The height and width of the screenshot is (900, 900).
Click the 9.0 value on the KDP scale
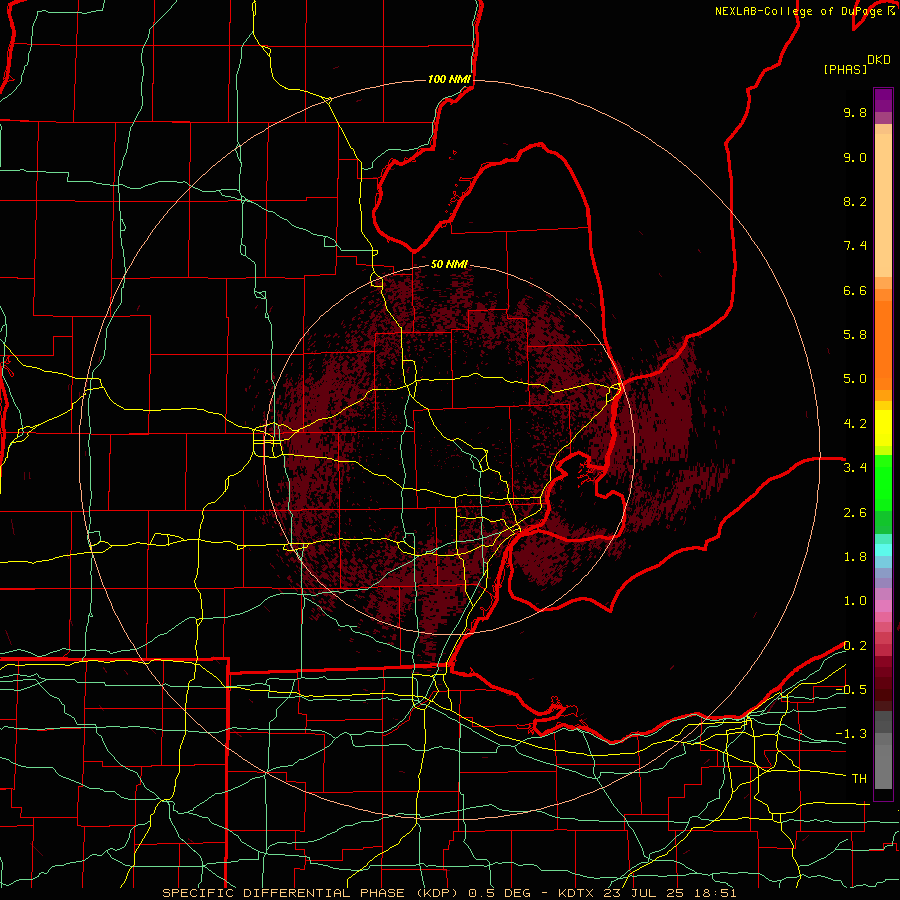click(x=855, y=157)
